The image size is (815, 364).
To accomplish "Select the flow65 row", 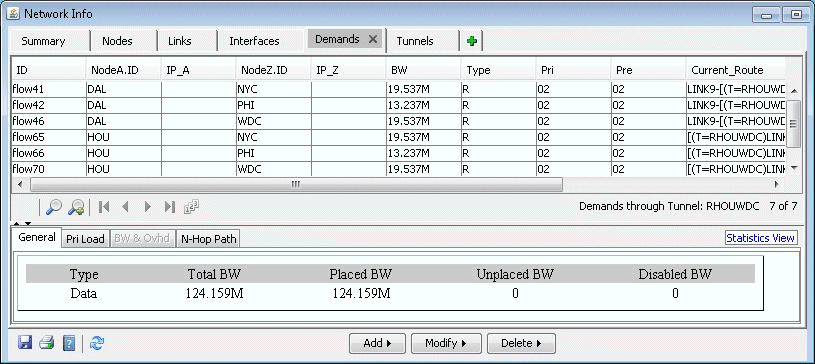I will (x=398, y=138).
